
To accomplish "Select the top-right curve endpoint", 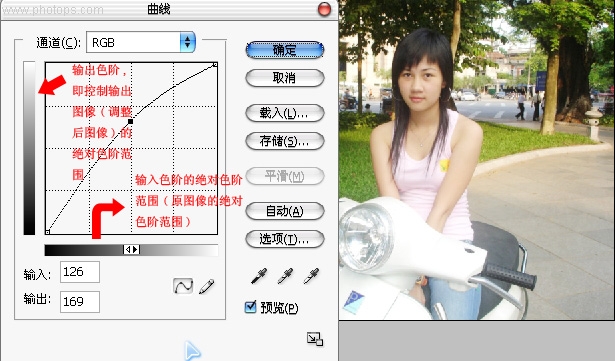I will [x=215, y=64].
